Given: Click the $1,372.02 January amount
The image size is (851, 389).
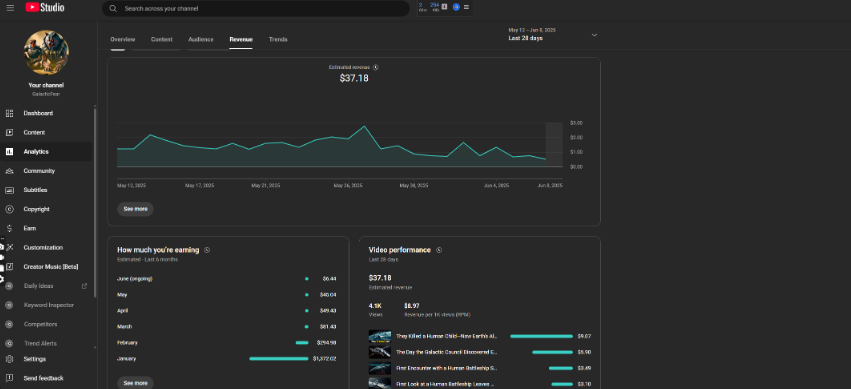Looking at the screenshot, I should 325,359.
